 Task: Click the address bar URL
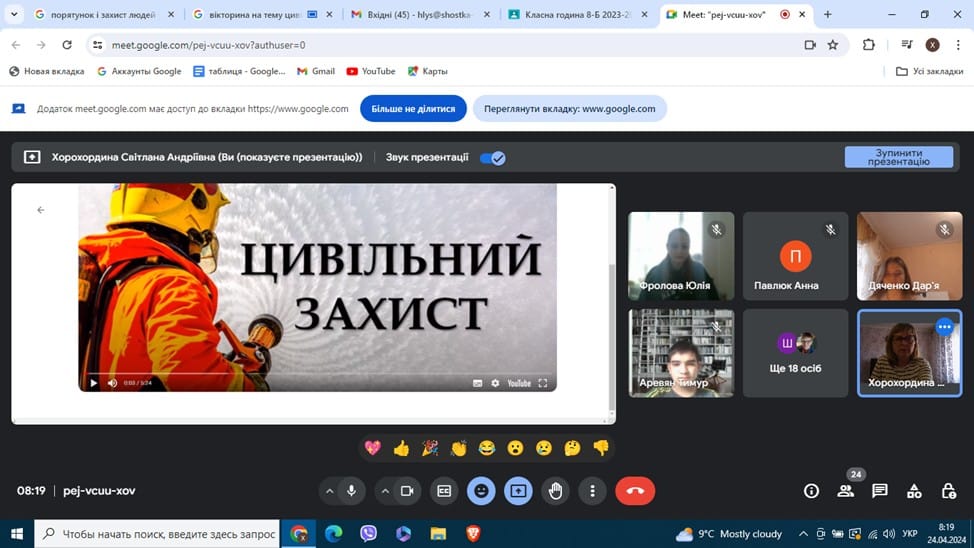point(209,45)
